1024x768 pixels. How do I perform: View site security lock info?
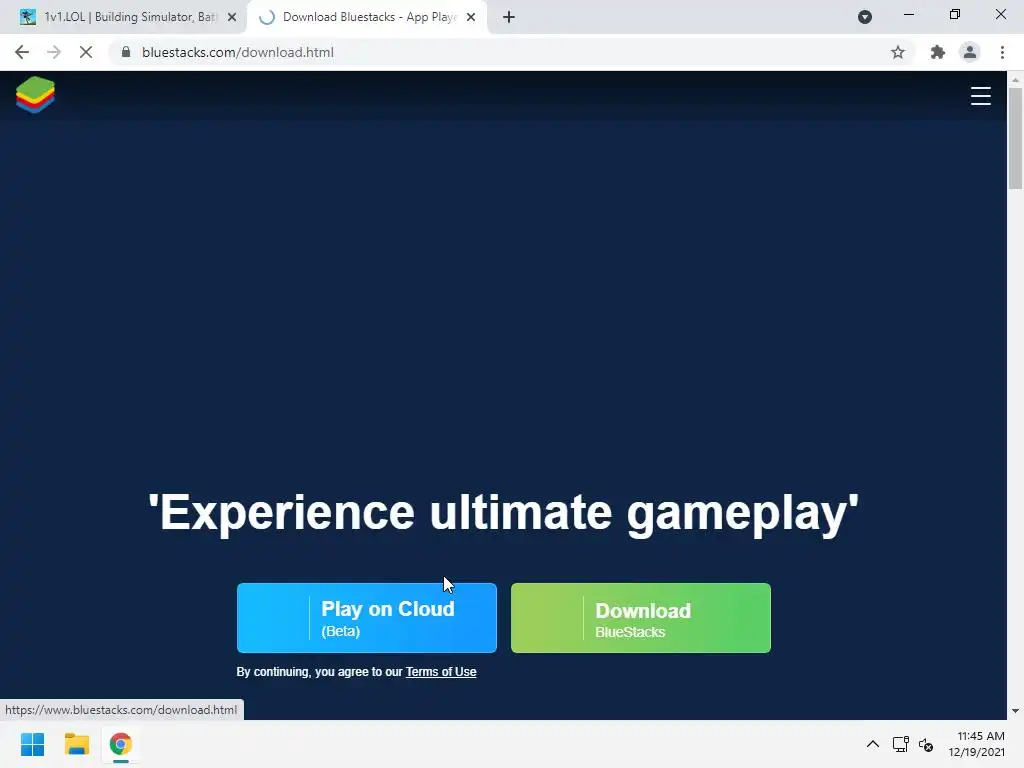click(x=126, y=52)
